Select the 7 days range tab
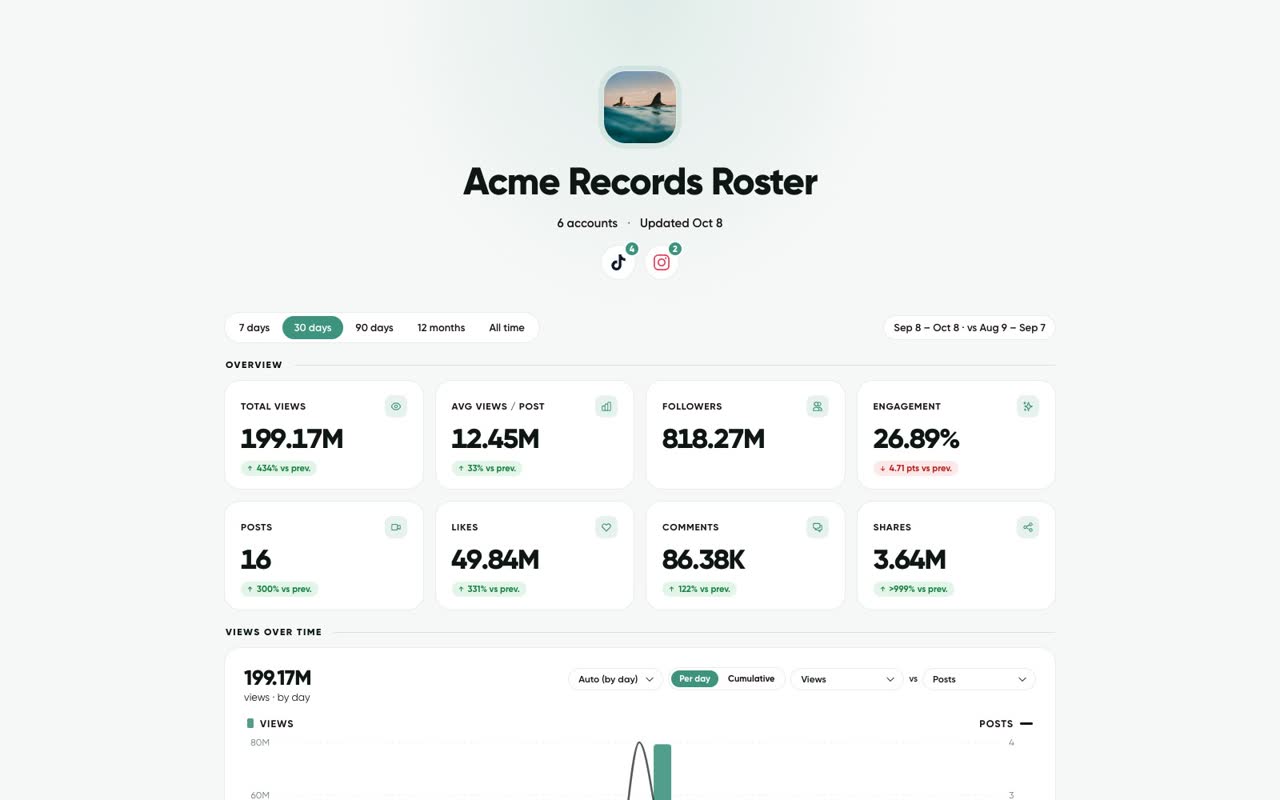 (x=254, y=328)
